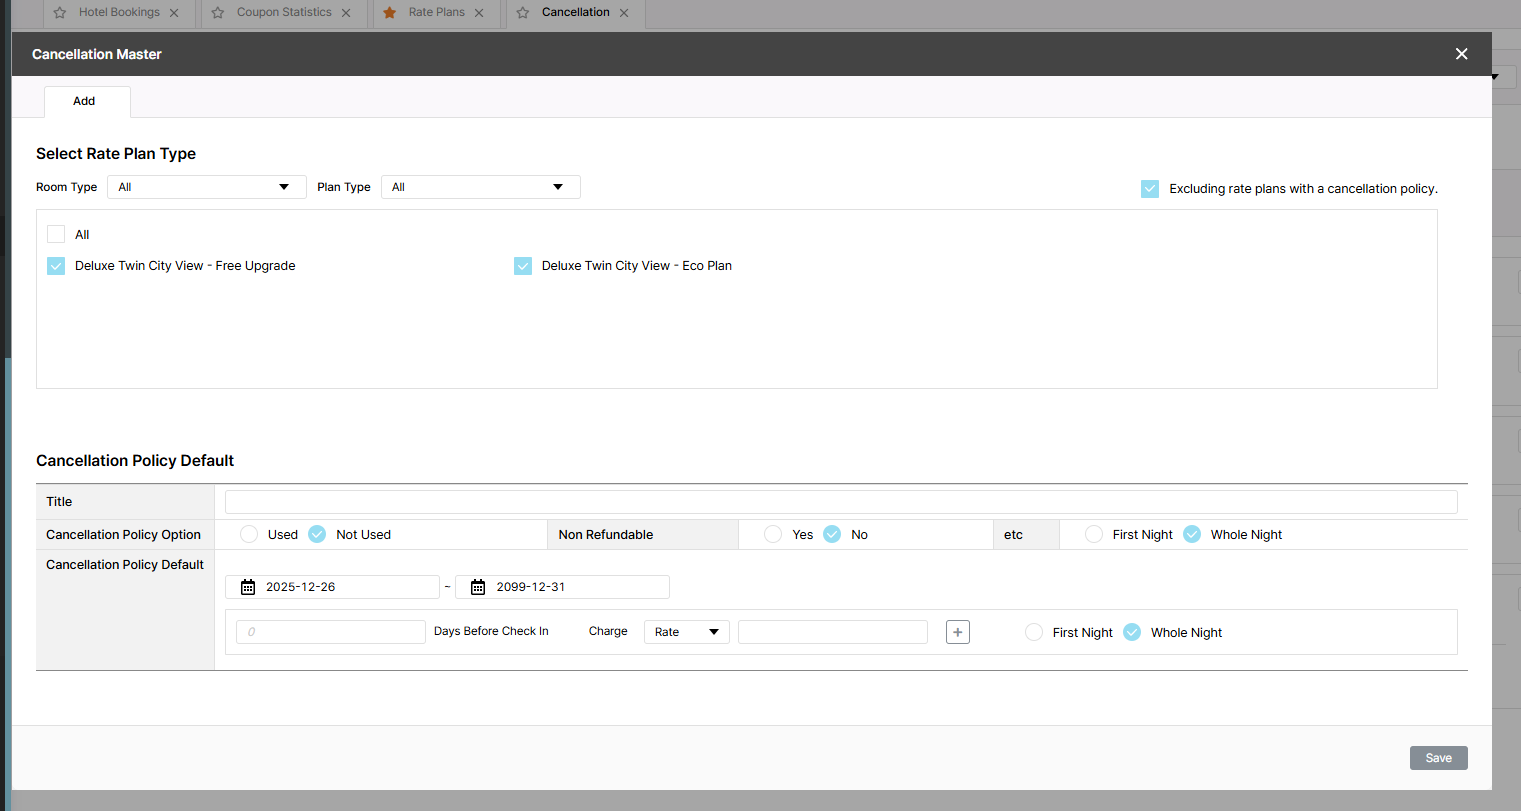
Task: Click the star icon on Hotel Bookings tab
Action: click(60, 13)
